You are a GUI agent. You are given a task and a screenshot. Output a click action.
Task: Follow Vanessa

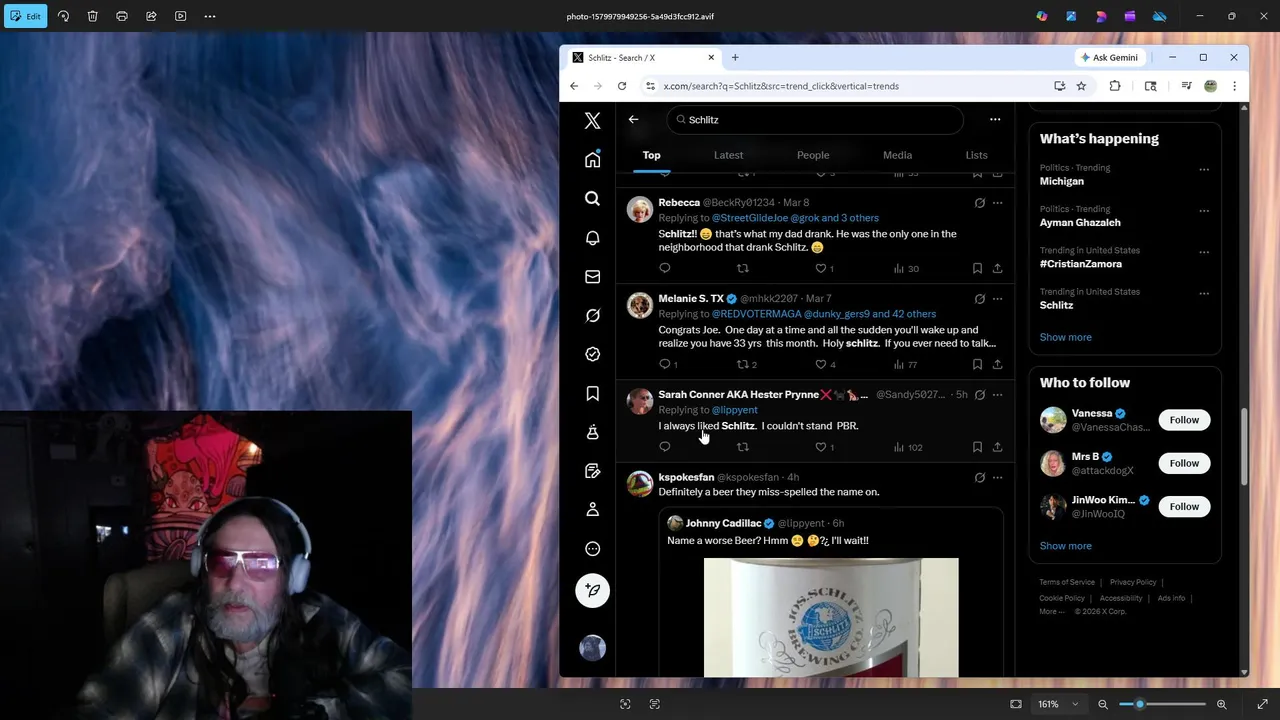(1184, 420)
